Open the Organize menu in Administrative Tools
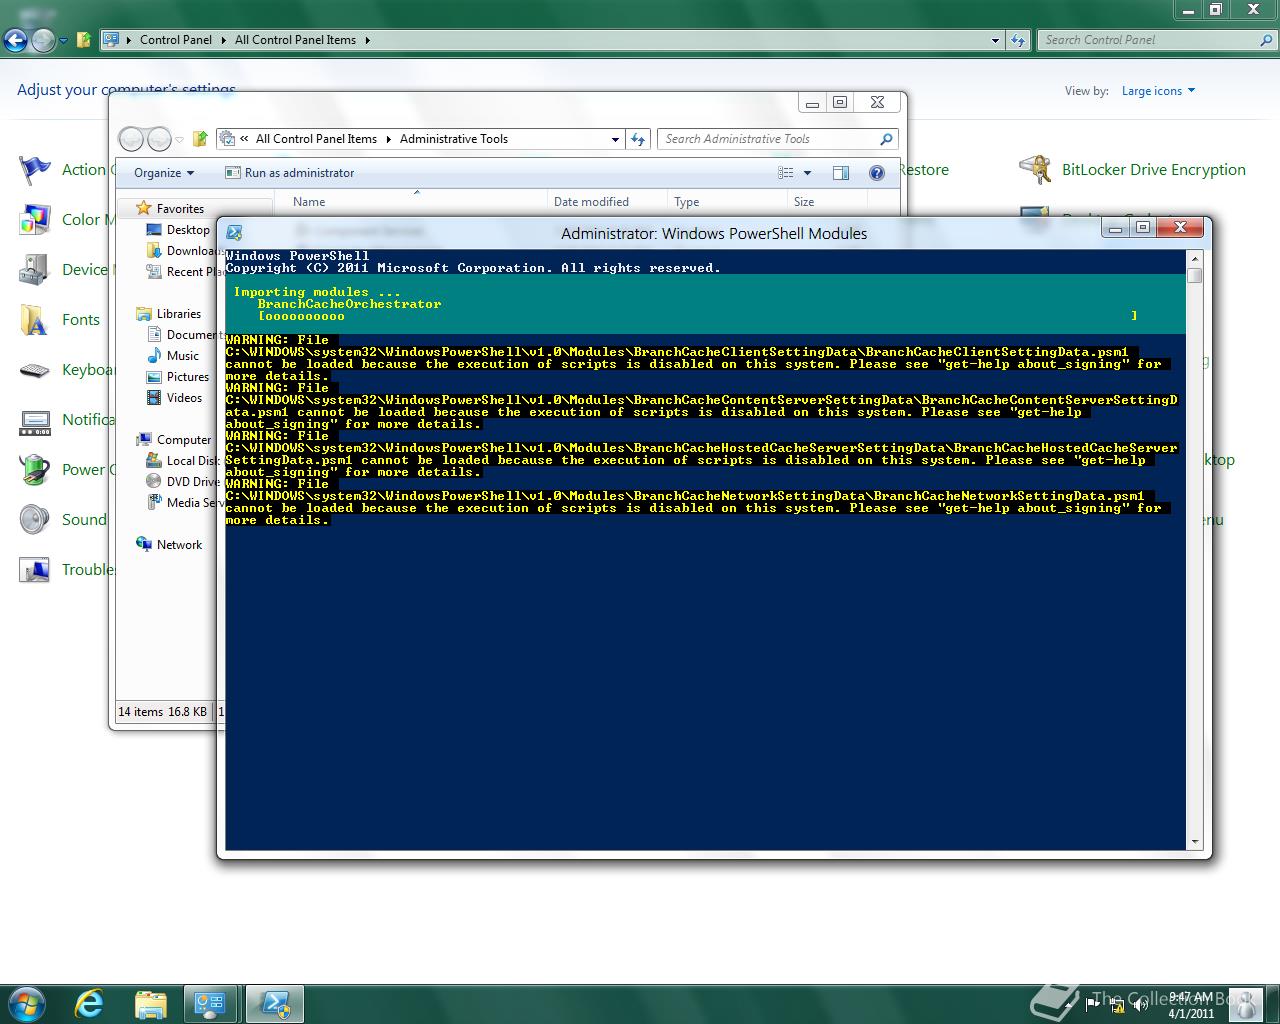Screen dimensions: 1280x1024 pyautogui.click(x=164, y=173)
